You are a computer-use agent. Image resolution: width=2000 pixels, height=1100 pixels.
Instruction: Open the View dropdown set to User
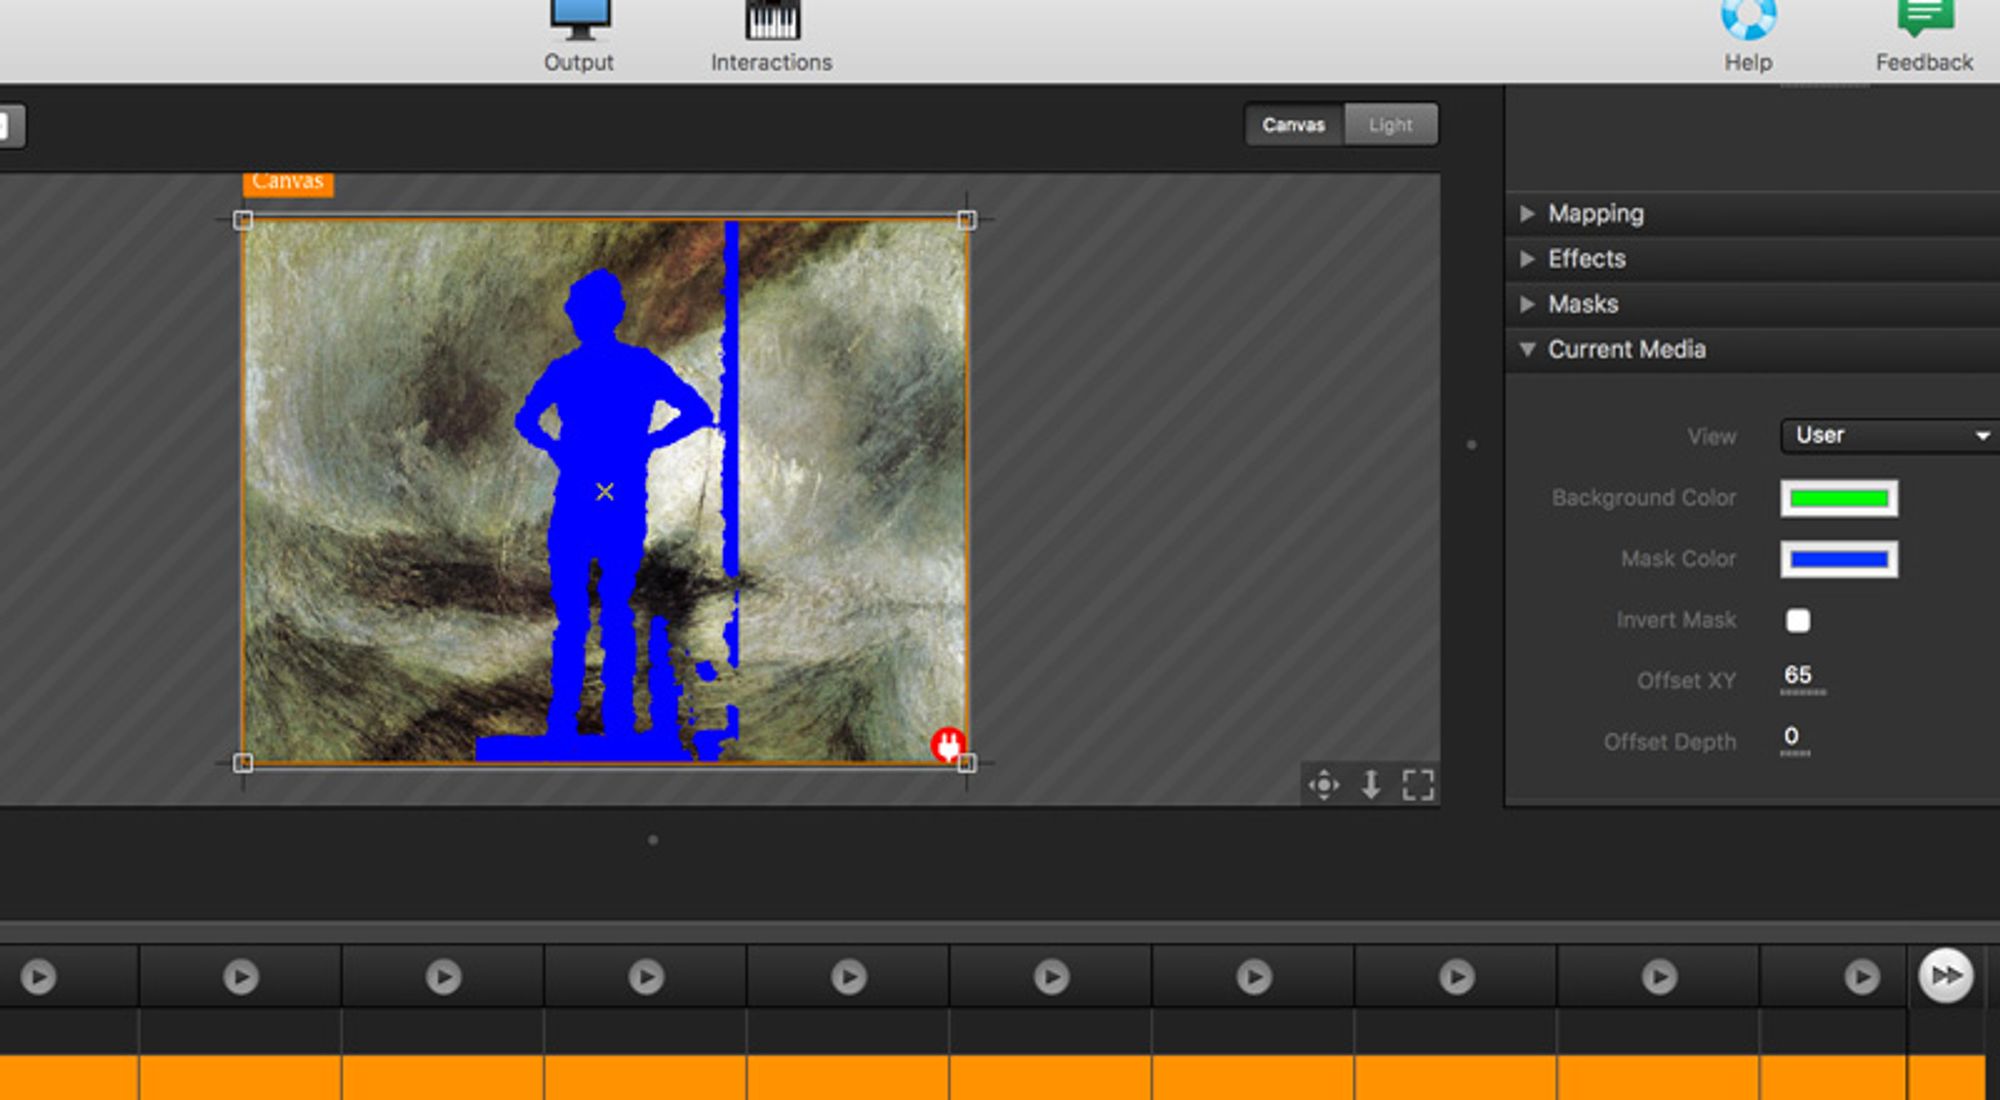[1888, 435]
